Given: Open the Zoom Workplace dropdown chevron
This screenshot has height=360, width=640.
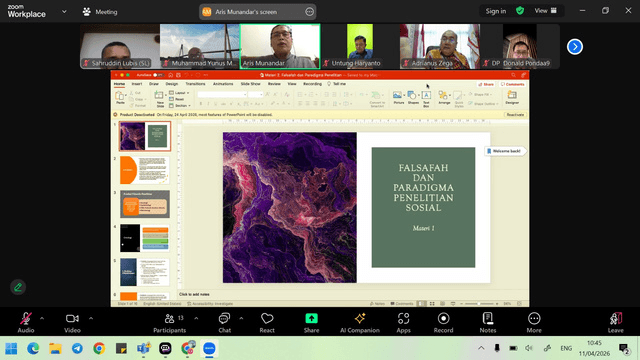Looking at the screenshot, I should coord(64,11).
